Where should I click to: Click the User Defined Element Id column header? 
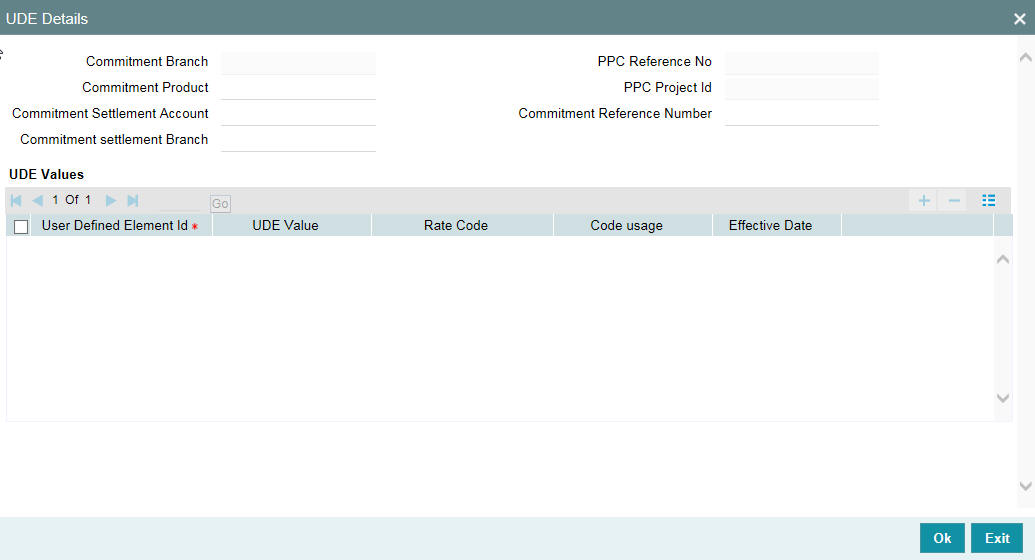tap(121, 225)
